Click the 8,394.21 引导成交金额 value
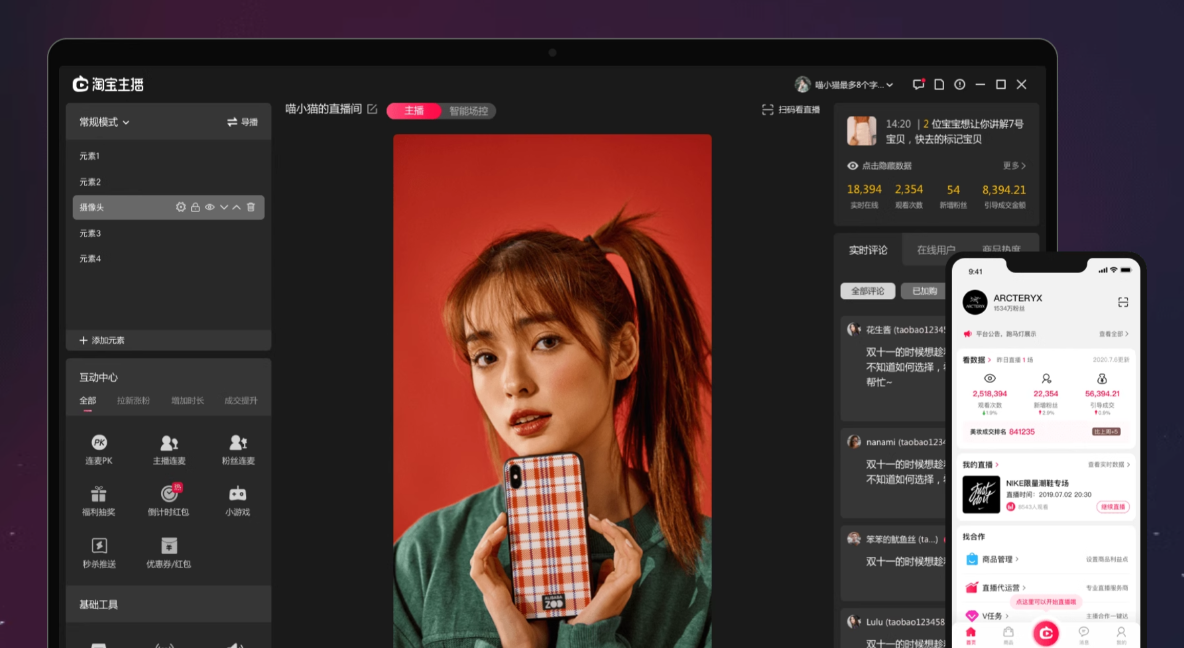The image size is (1184, 648). tap(1004, 190)
